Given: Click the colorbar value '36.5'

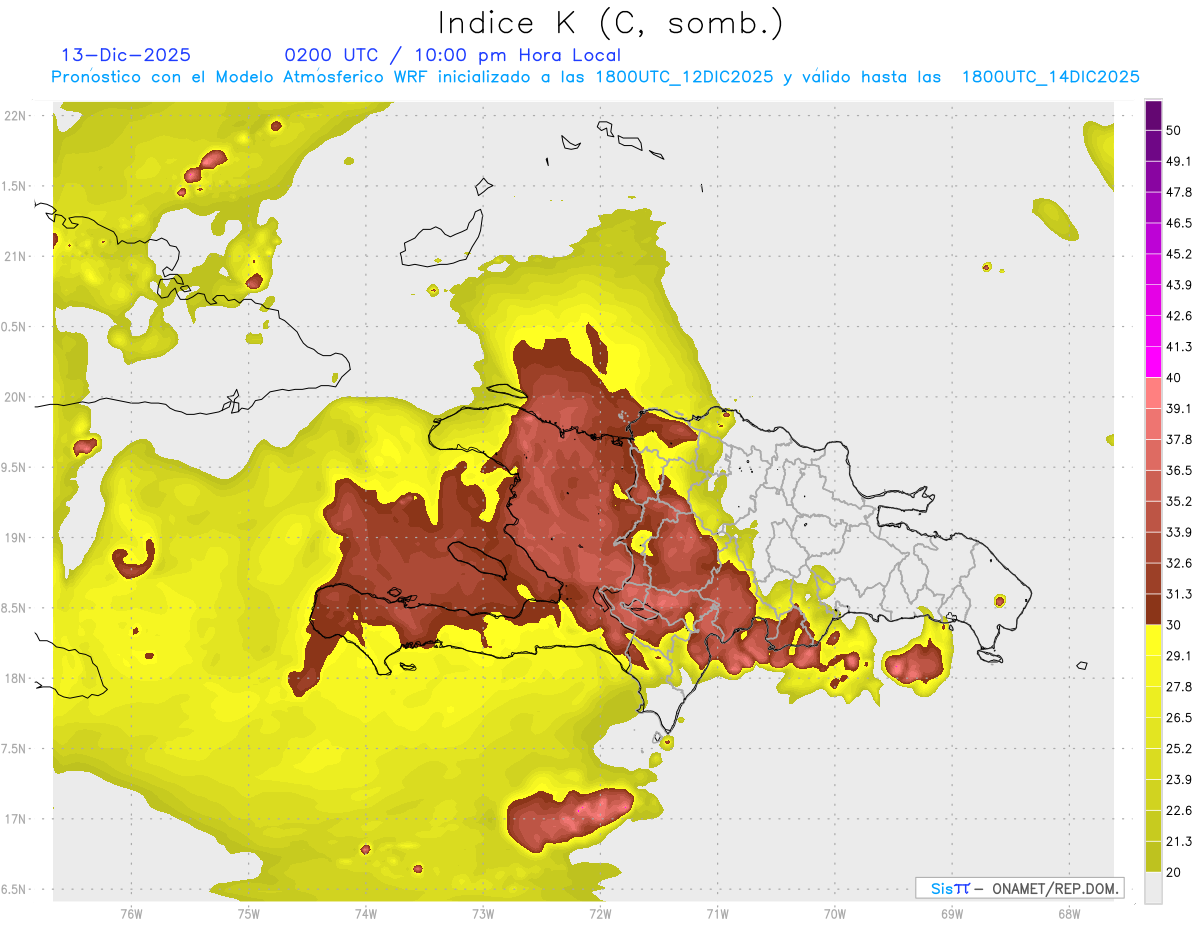Looking at the screenshot, I should [1179, 471].
